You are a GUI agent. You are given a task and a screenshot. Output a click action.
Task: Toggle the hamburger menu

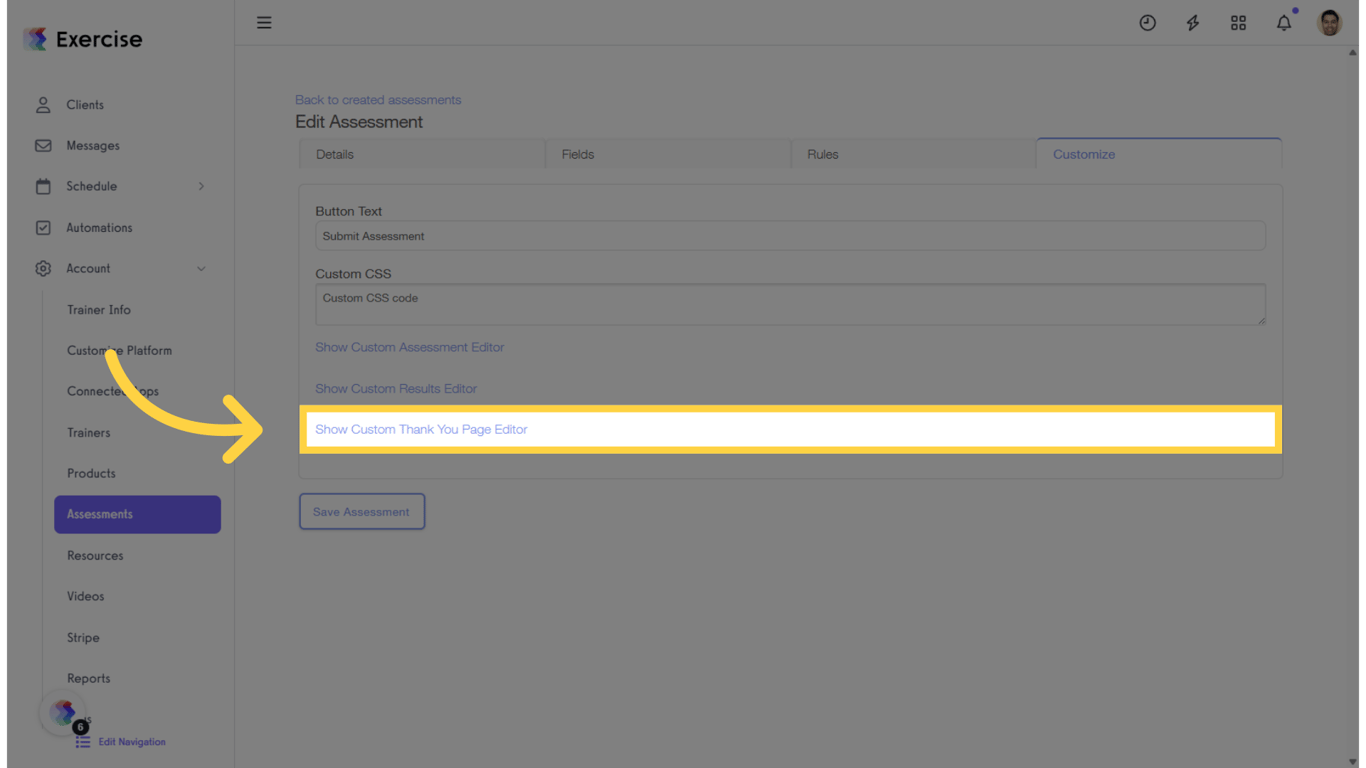[263, 22]
